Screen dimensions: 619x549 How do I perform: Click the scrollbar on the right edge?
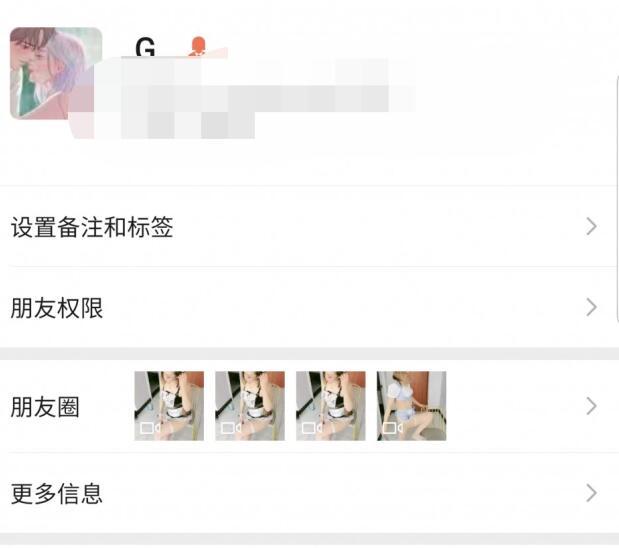click(x=617, y=199)
